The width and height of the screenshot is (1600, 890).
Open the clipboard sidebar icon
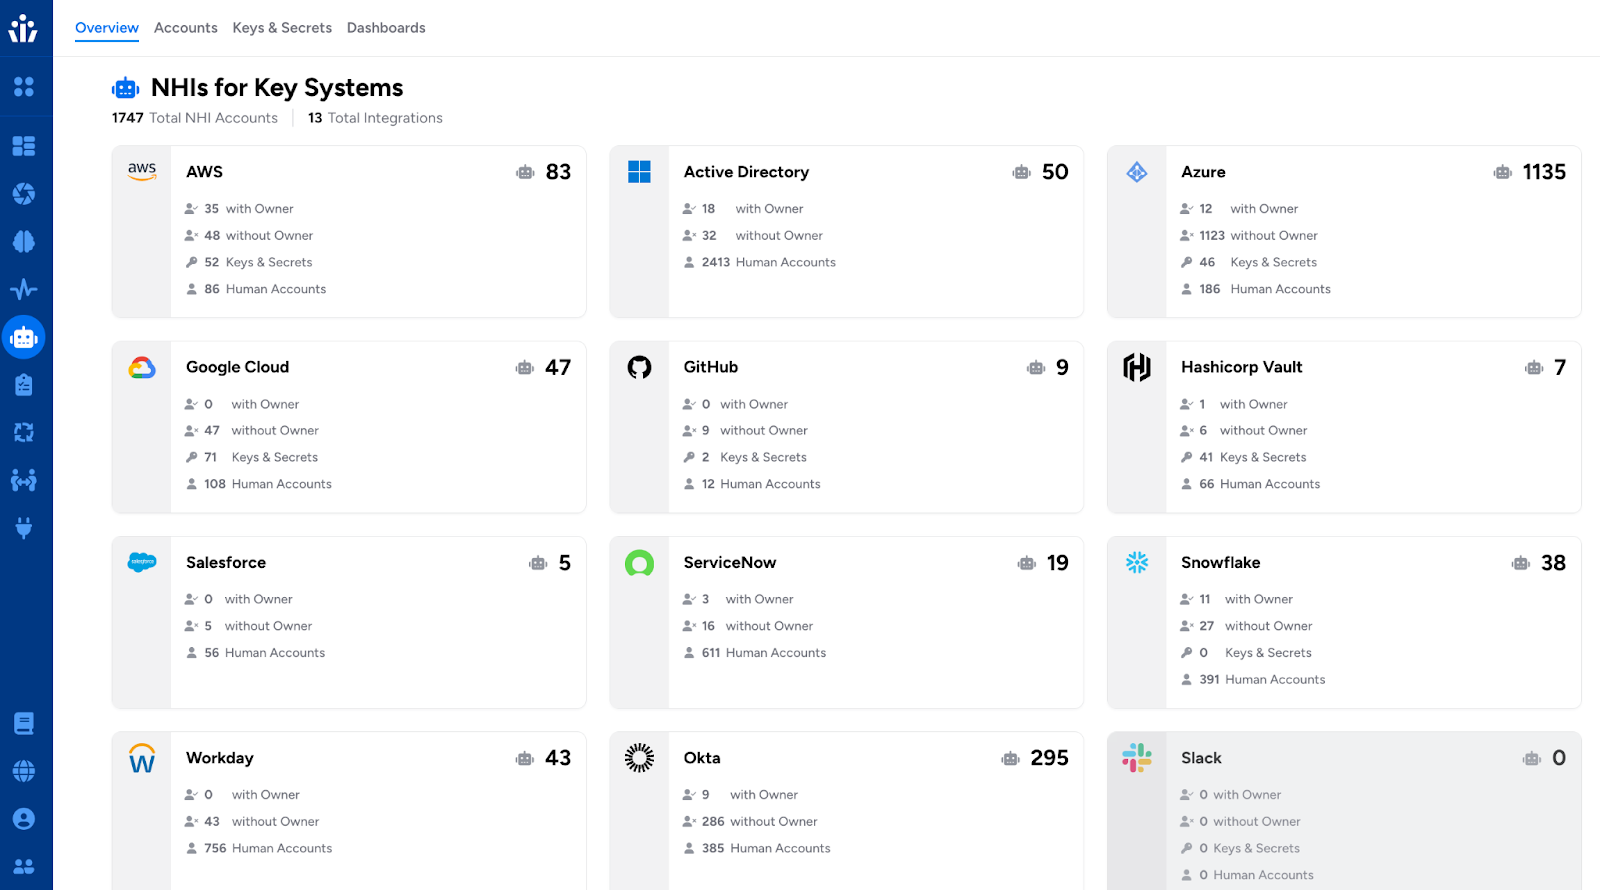click(x=24, y=385)
